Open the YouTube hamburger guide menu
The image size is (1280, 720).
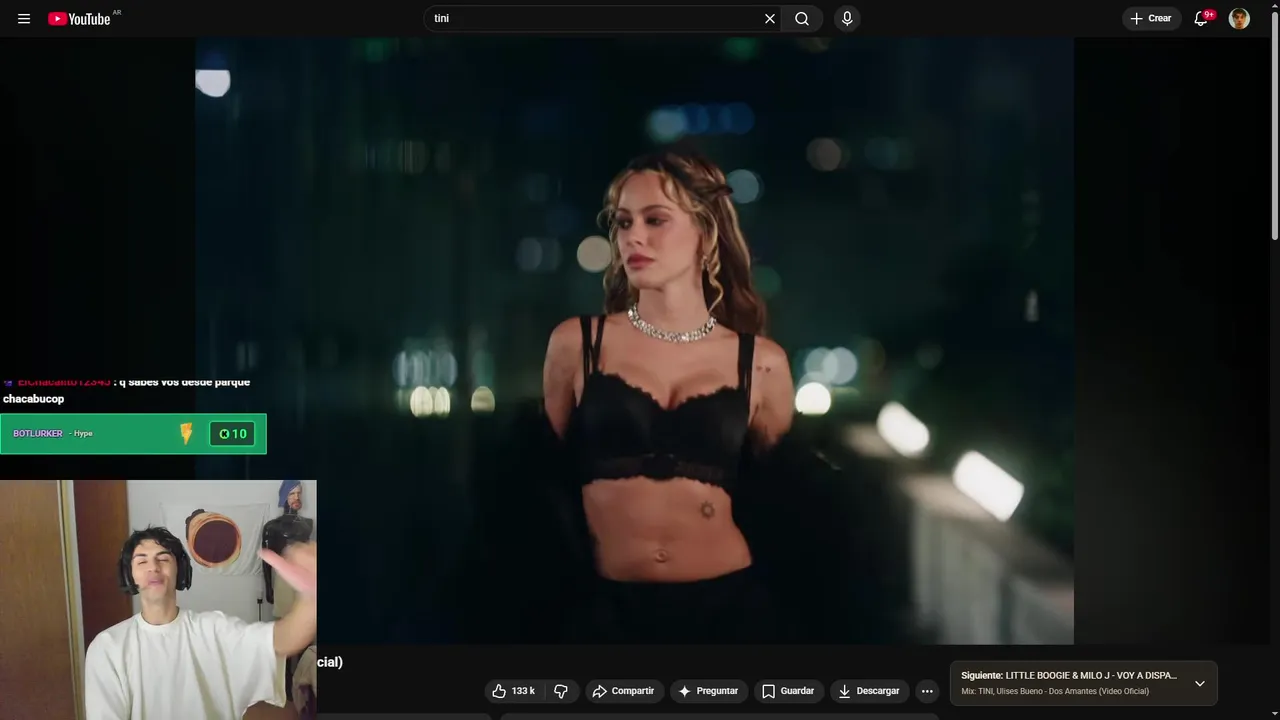point(24,19)
